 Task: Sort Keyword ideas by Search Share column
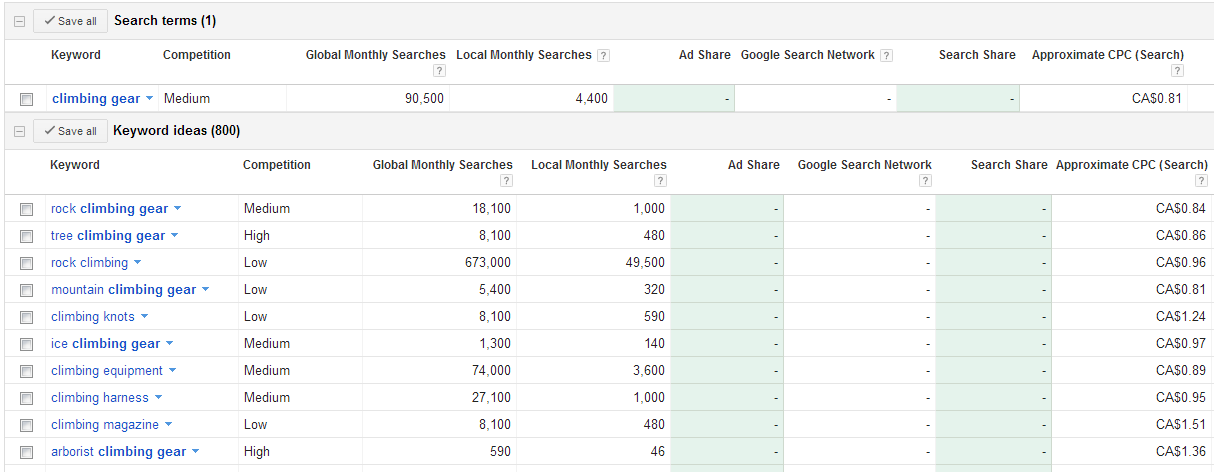point(1009,165)
